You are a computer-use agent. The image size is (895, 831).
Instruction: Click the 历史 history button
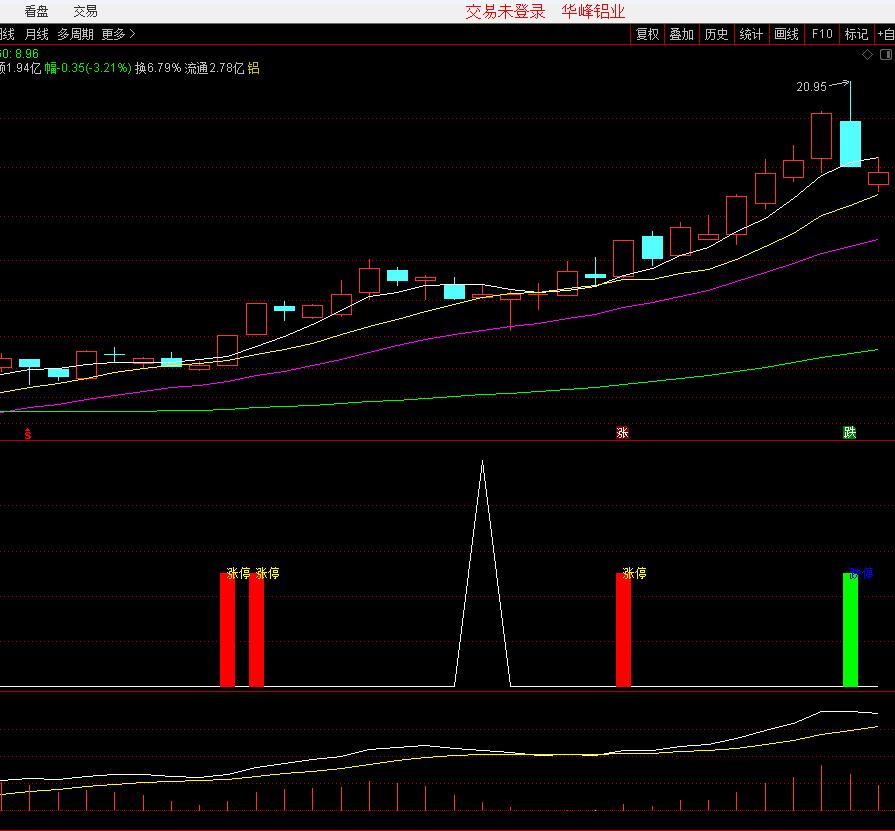(716, 34)
